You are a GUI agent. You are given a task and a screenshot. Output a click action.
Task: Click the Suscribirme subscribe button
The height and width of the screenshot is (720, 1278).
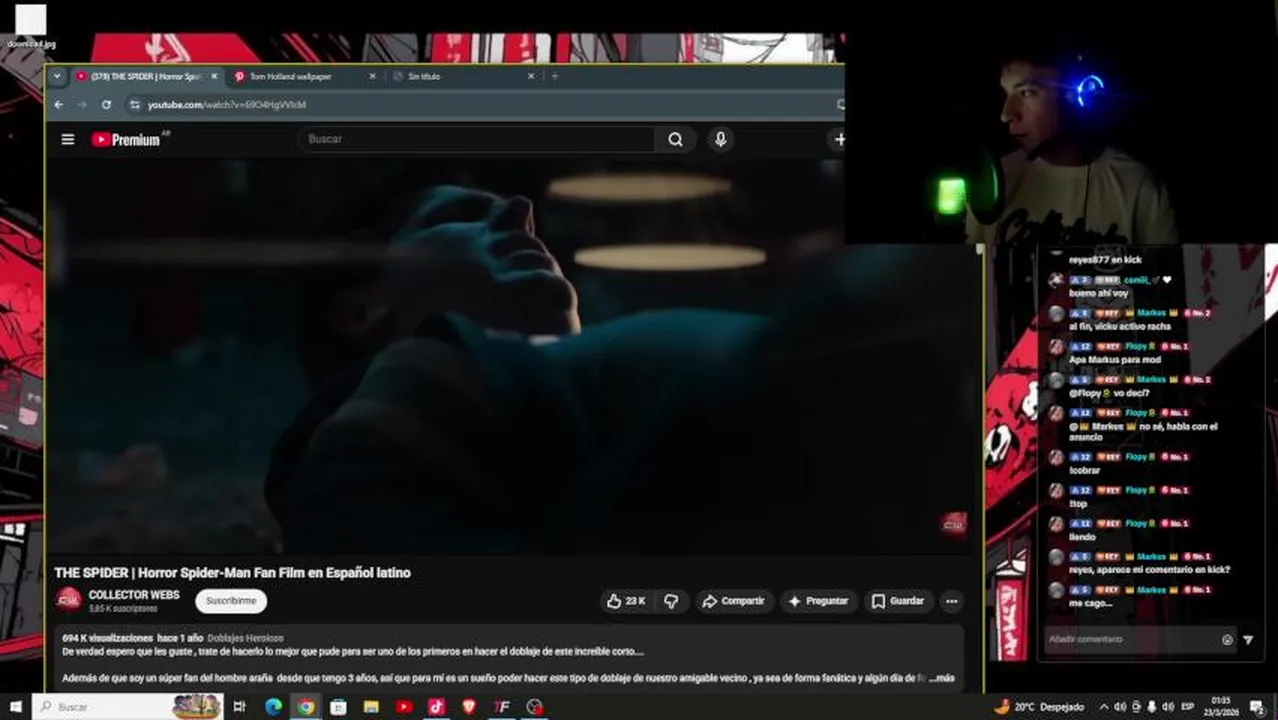(231, 601)
